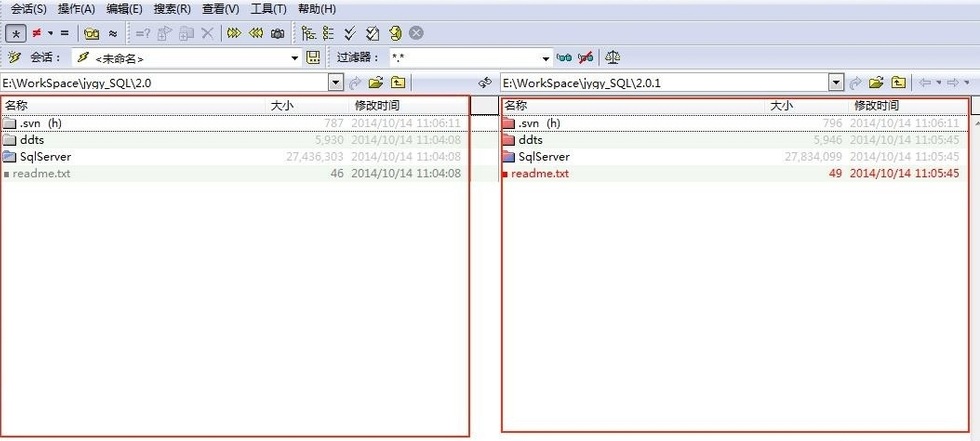The height and width of the screenshot is (441, 980).
Task: Click the Refresh yellow circular icon
Action: click(395, 33)
